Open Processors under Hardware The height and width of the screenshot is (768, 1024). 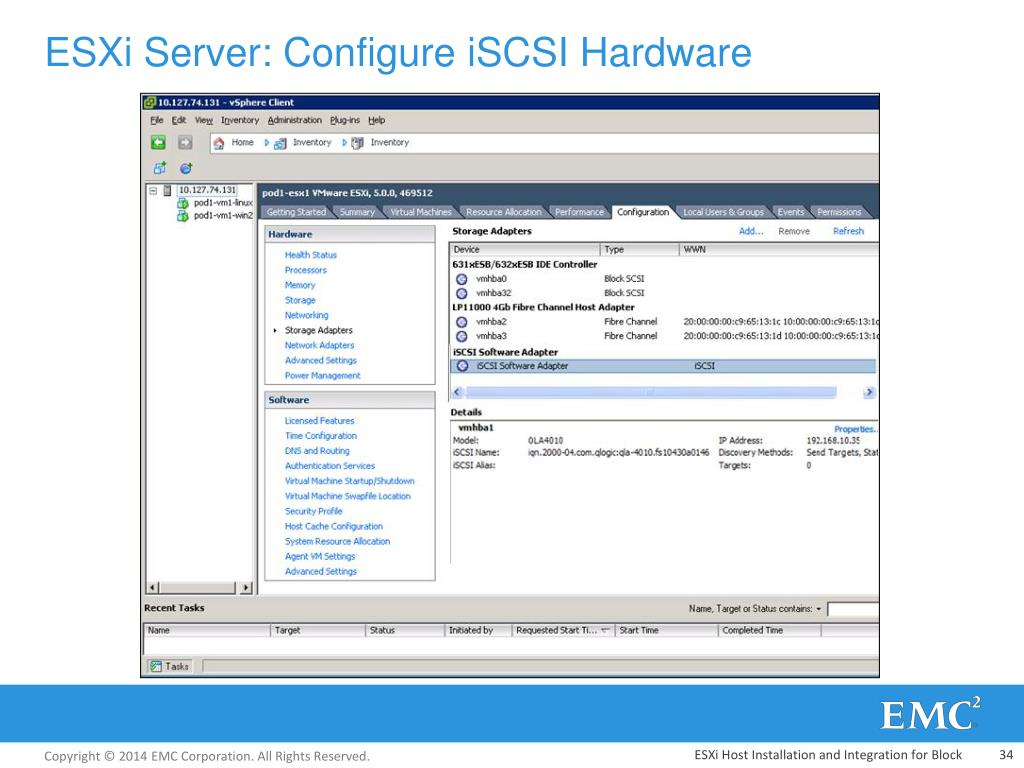[306, 270]
